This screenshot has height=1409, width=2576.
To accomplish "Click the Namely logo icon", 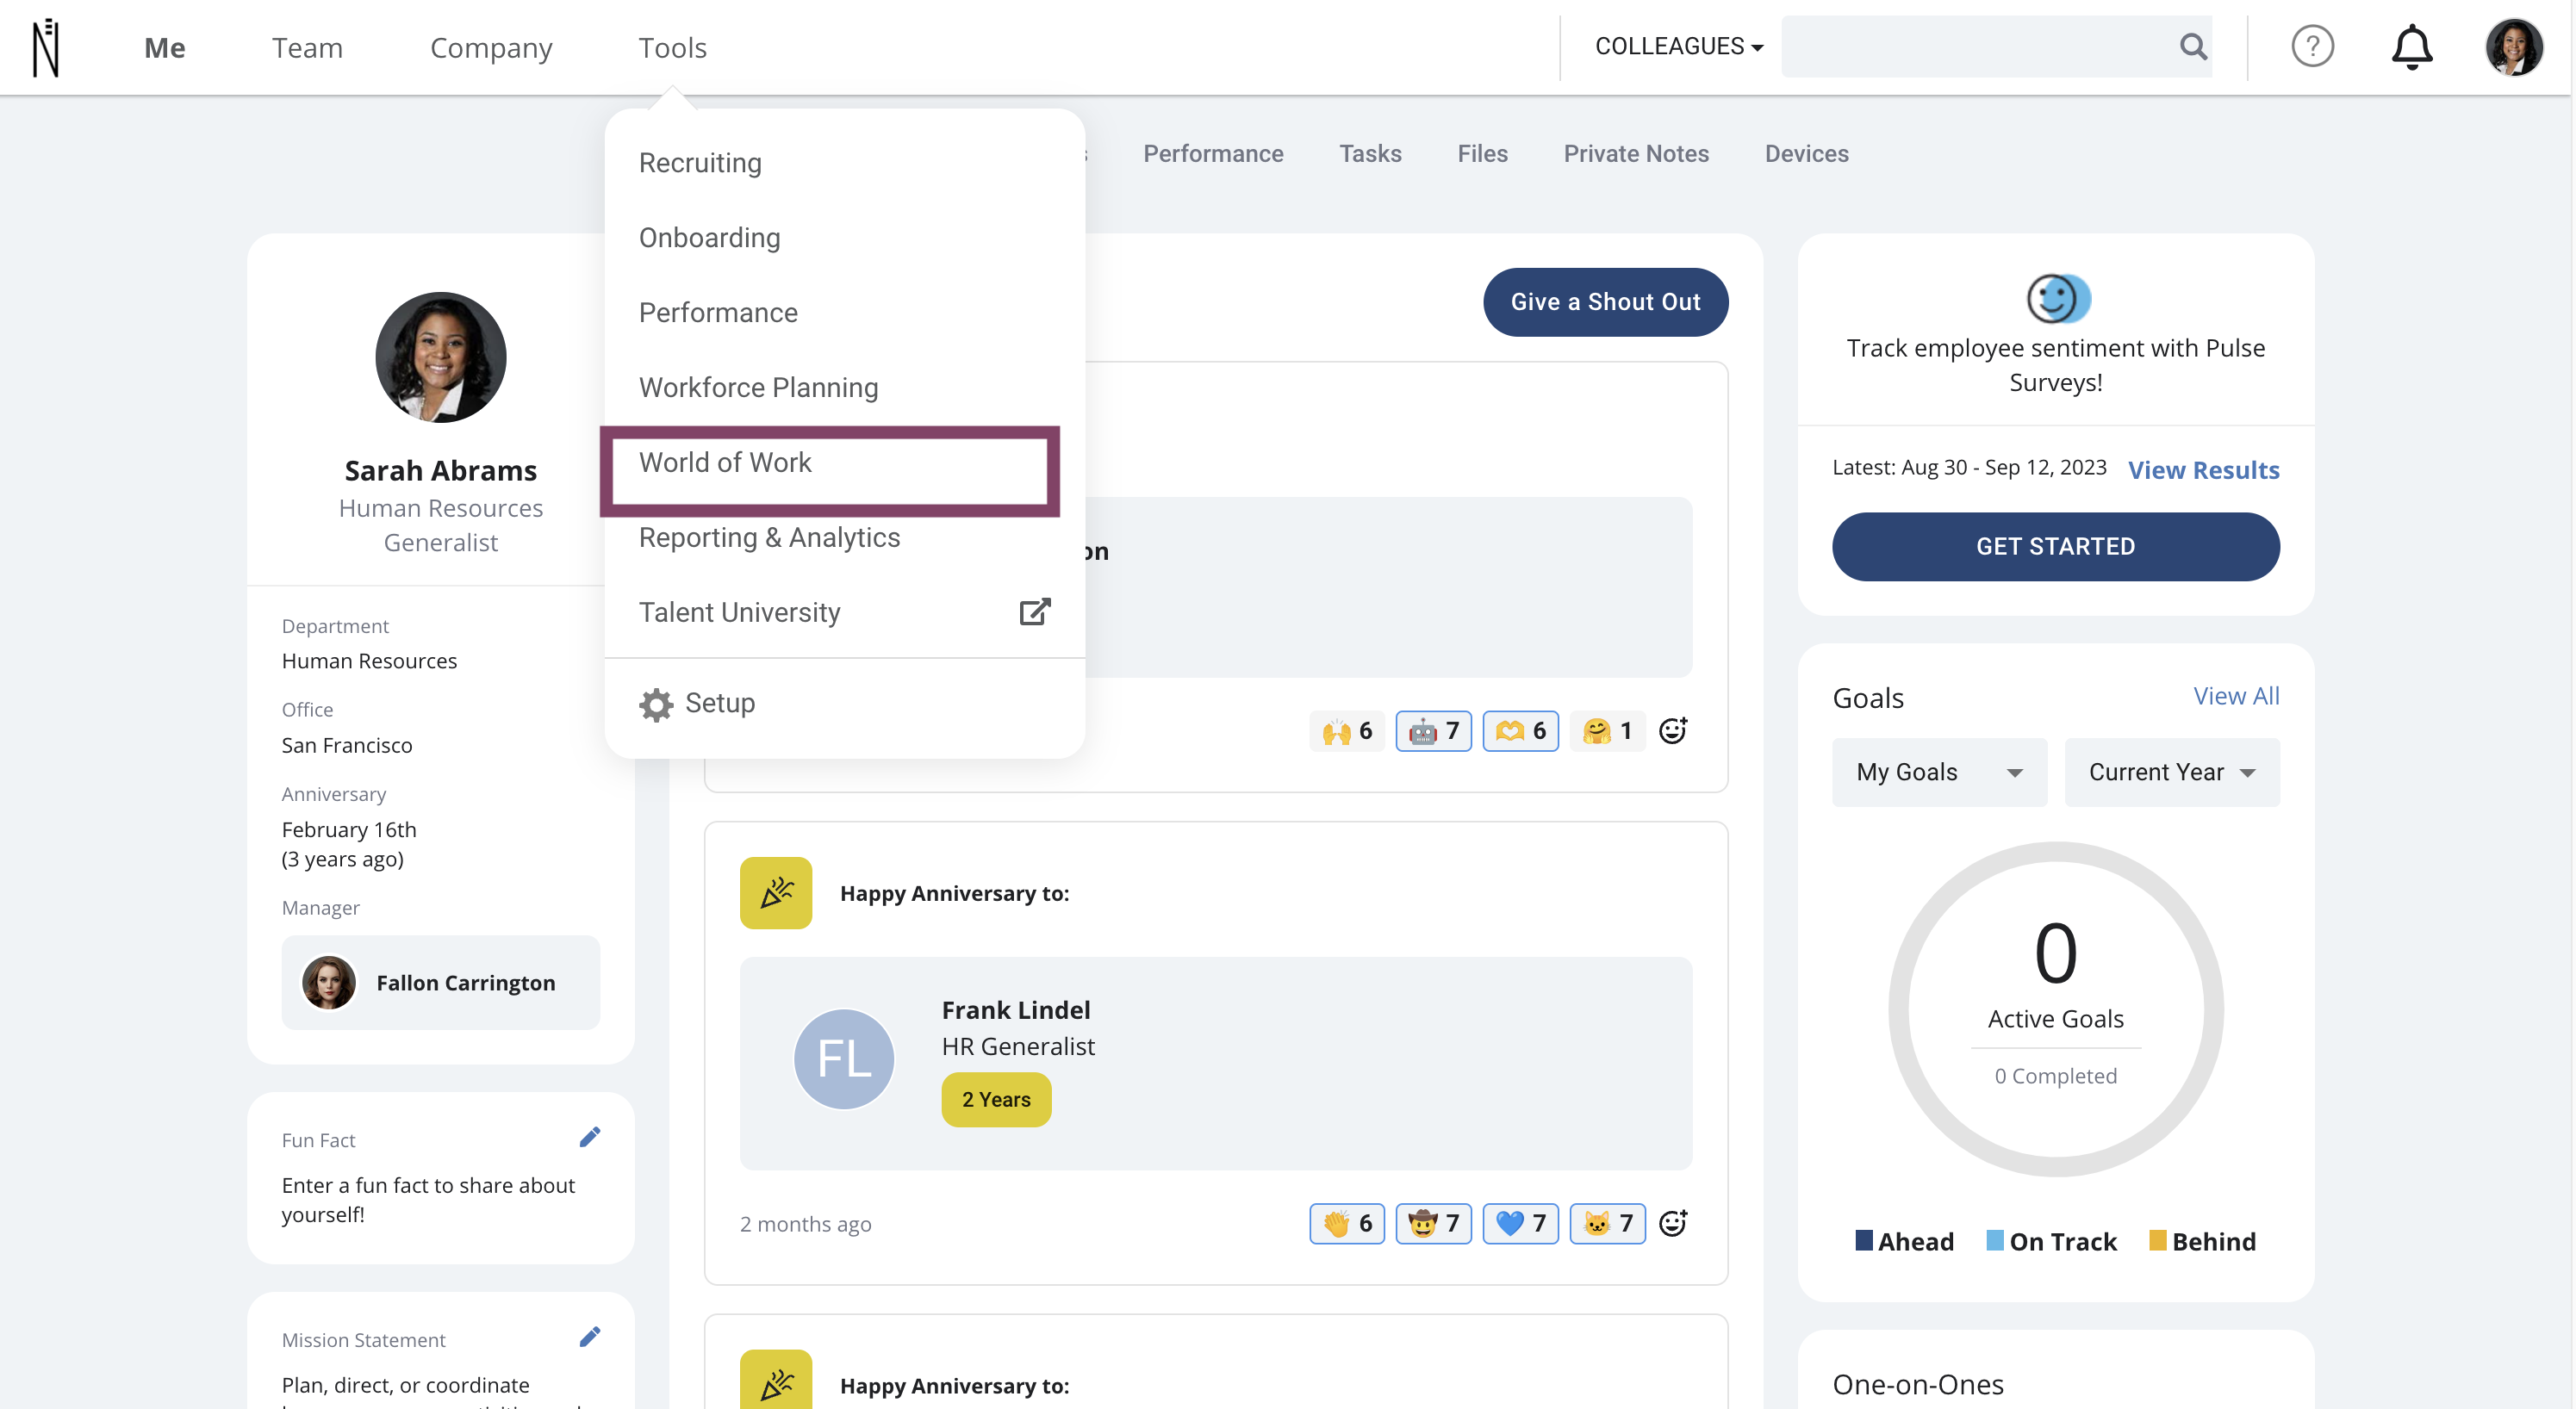I will point(46,47).
